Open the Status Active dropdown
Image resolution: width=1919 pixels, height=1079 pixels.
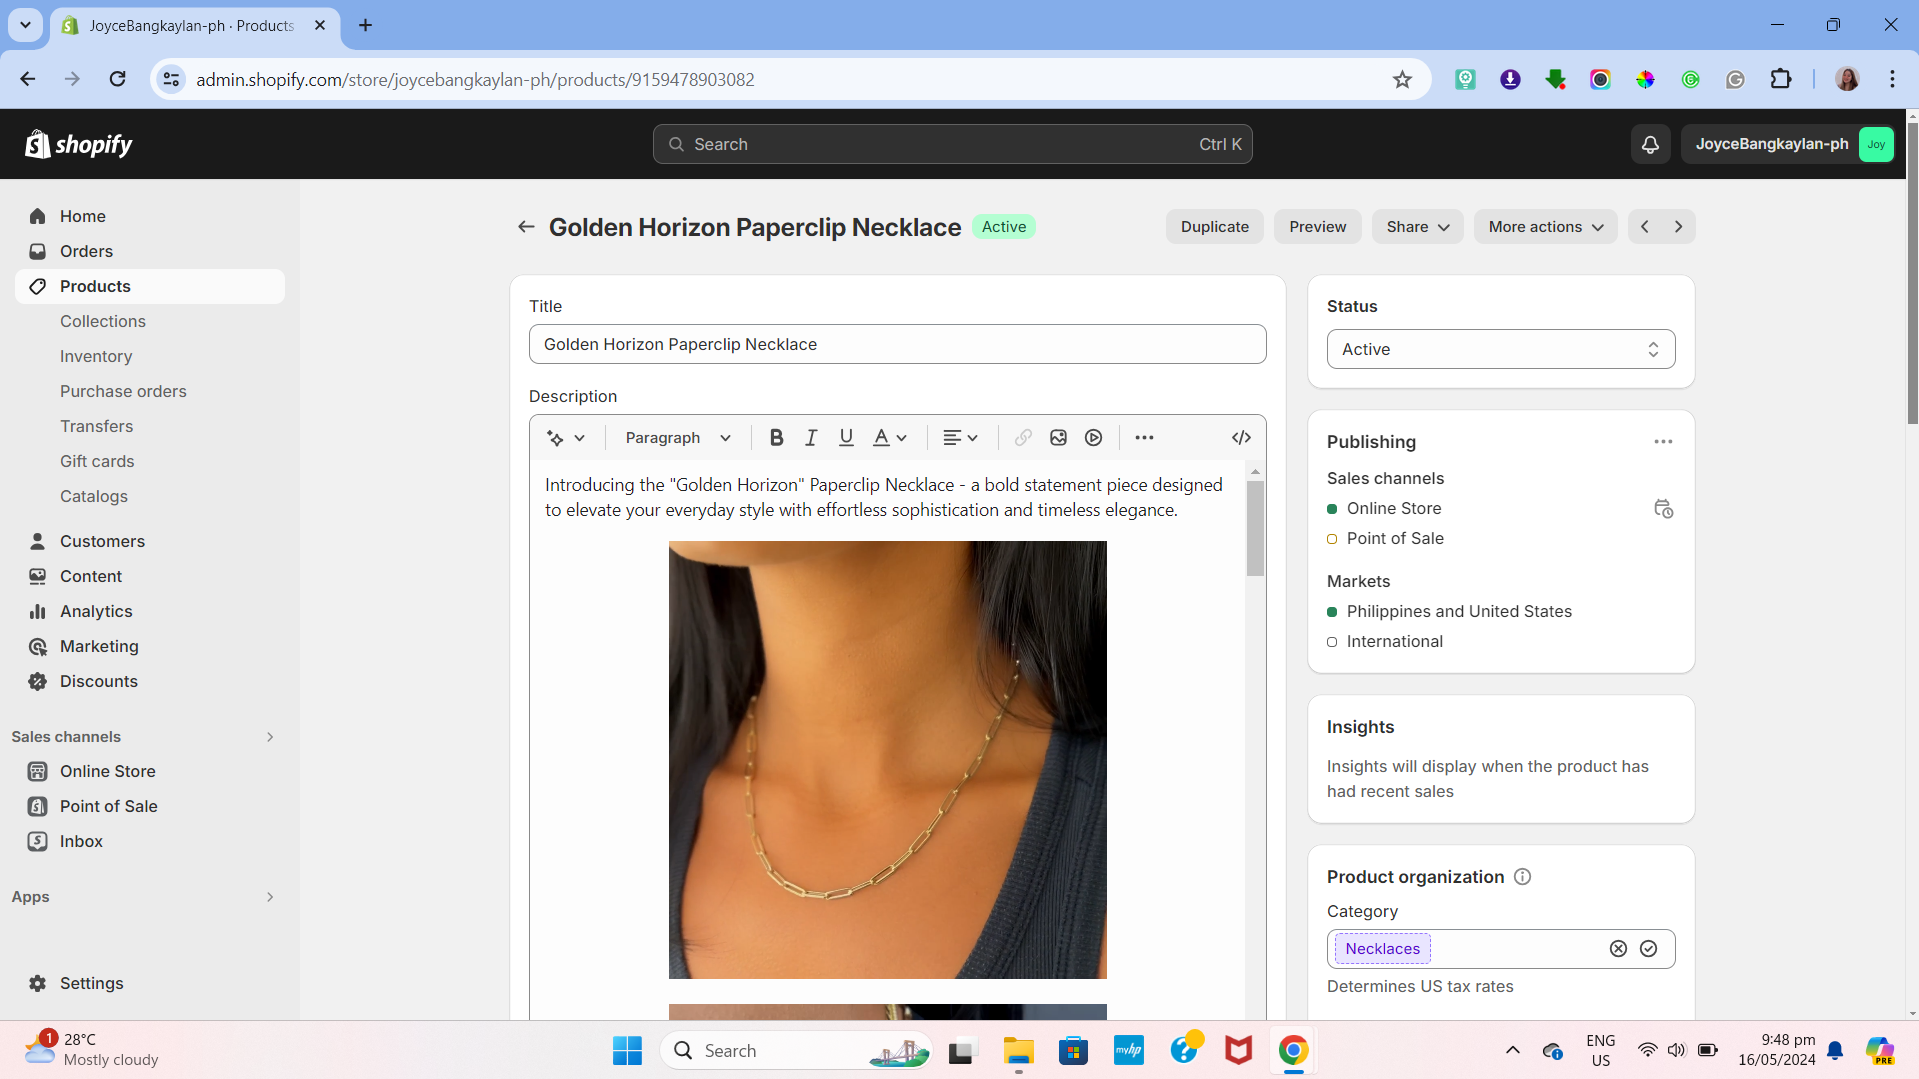(x=1500, y=349)
